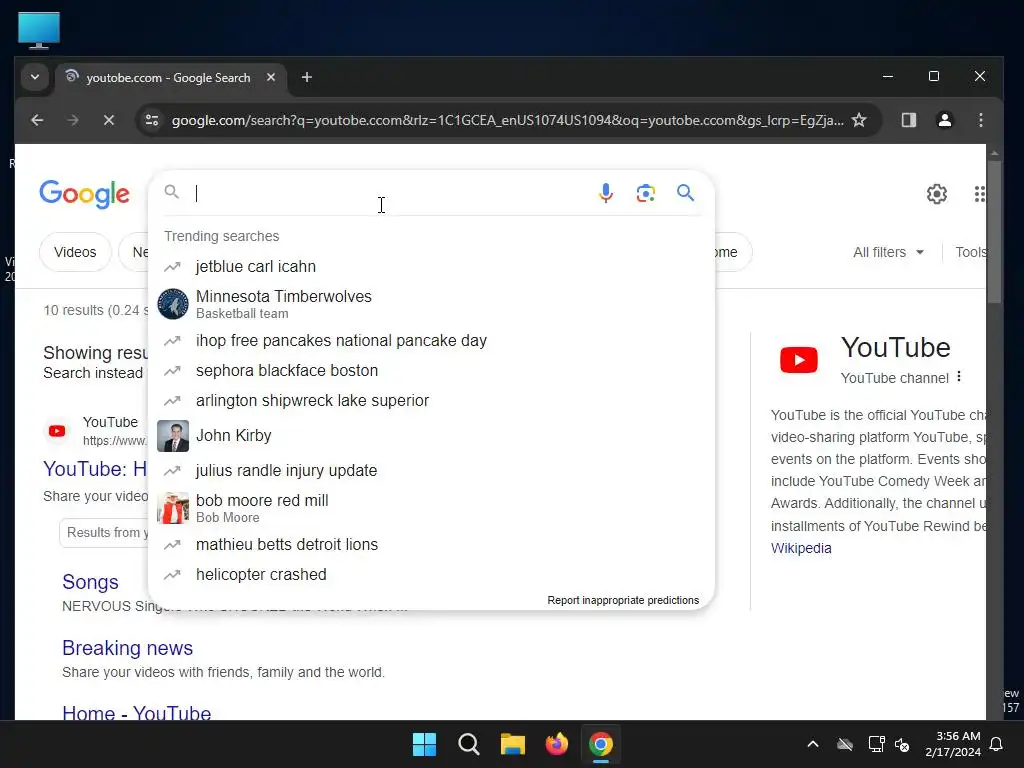Open the Breaking news sitelink
The width and height of the screenshot is (1024, 768).
click(x=127, y=648)
